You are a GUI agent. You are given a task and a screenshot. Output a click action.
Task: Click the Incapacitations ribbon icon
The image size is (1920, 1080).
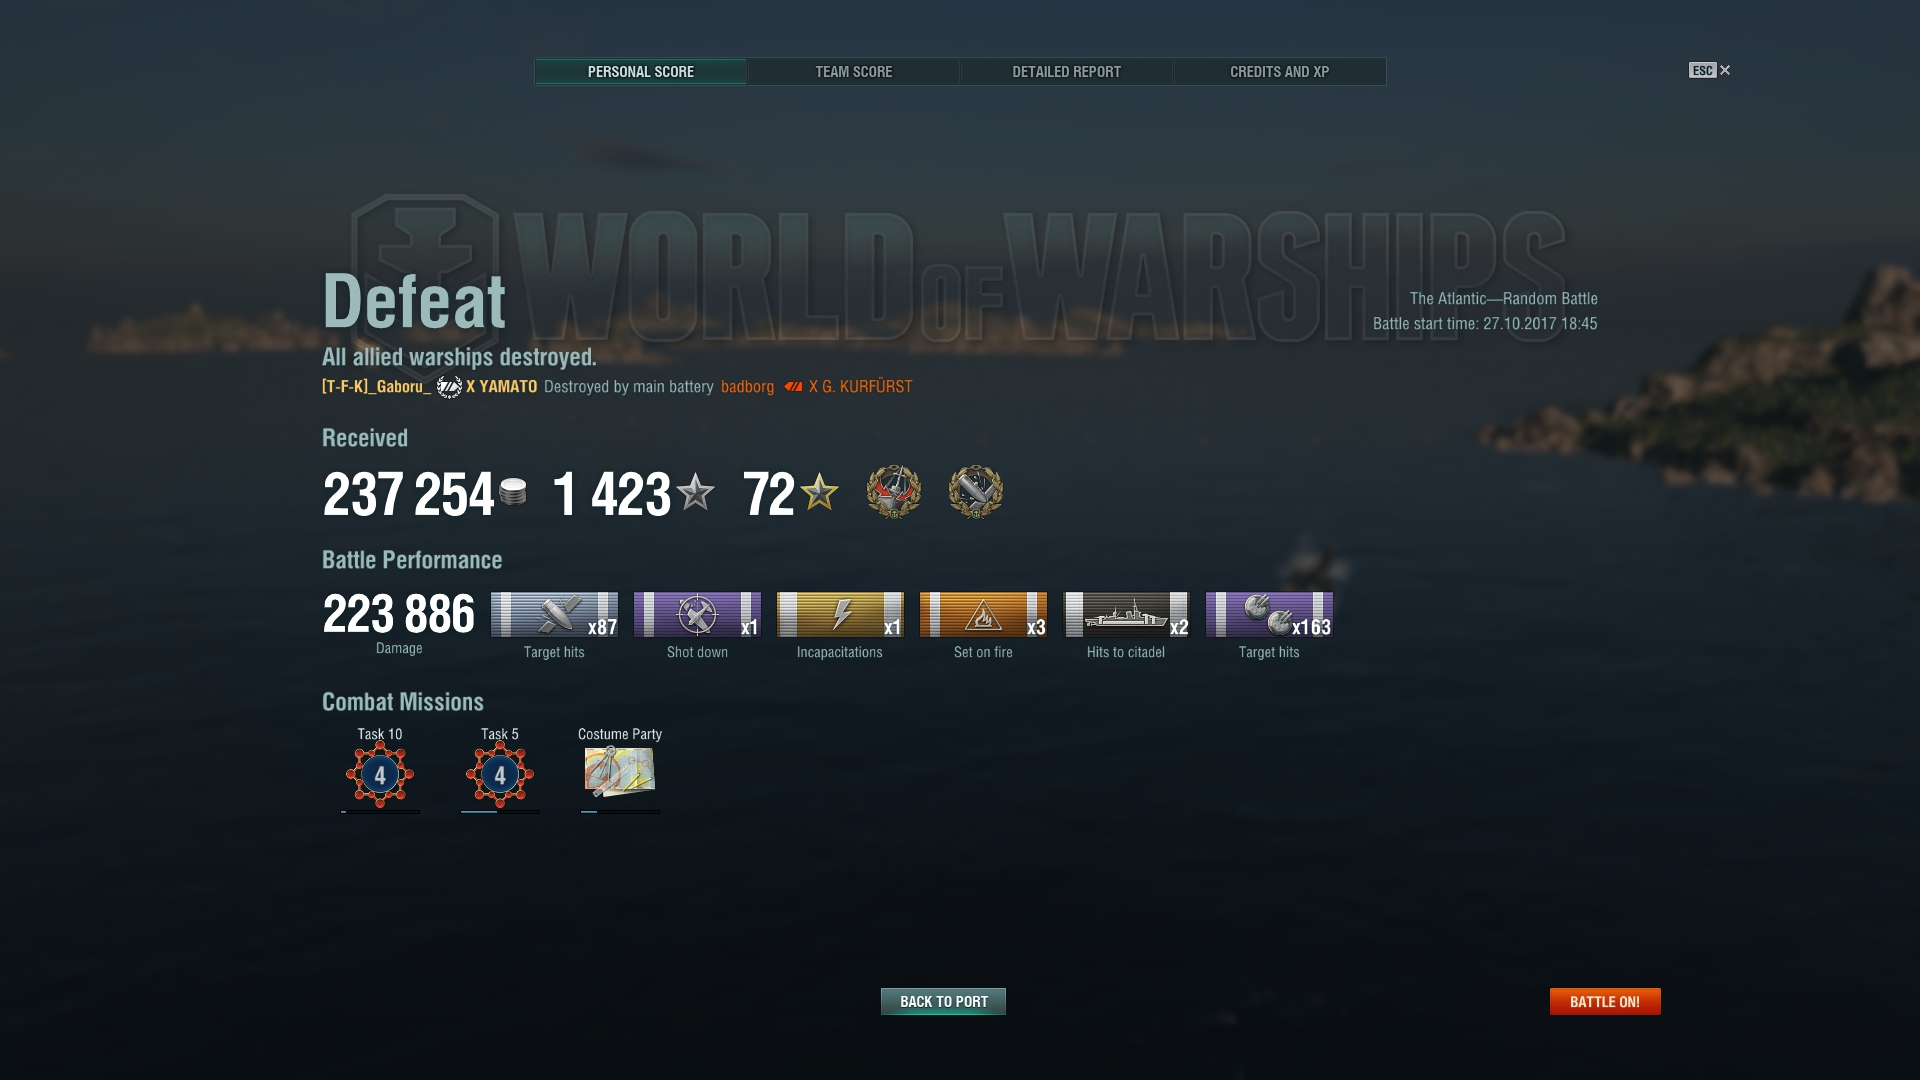[x=840, y=615]
